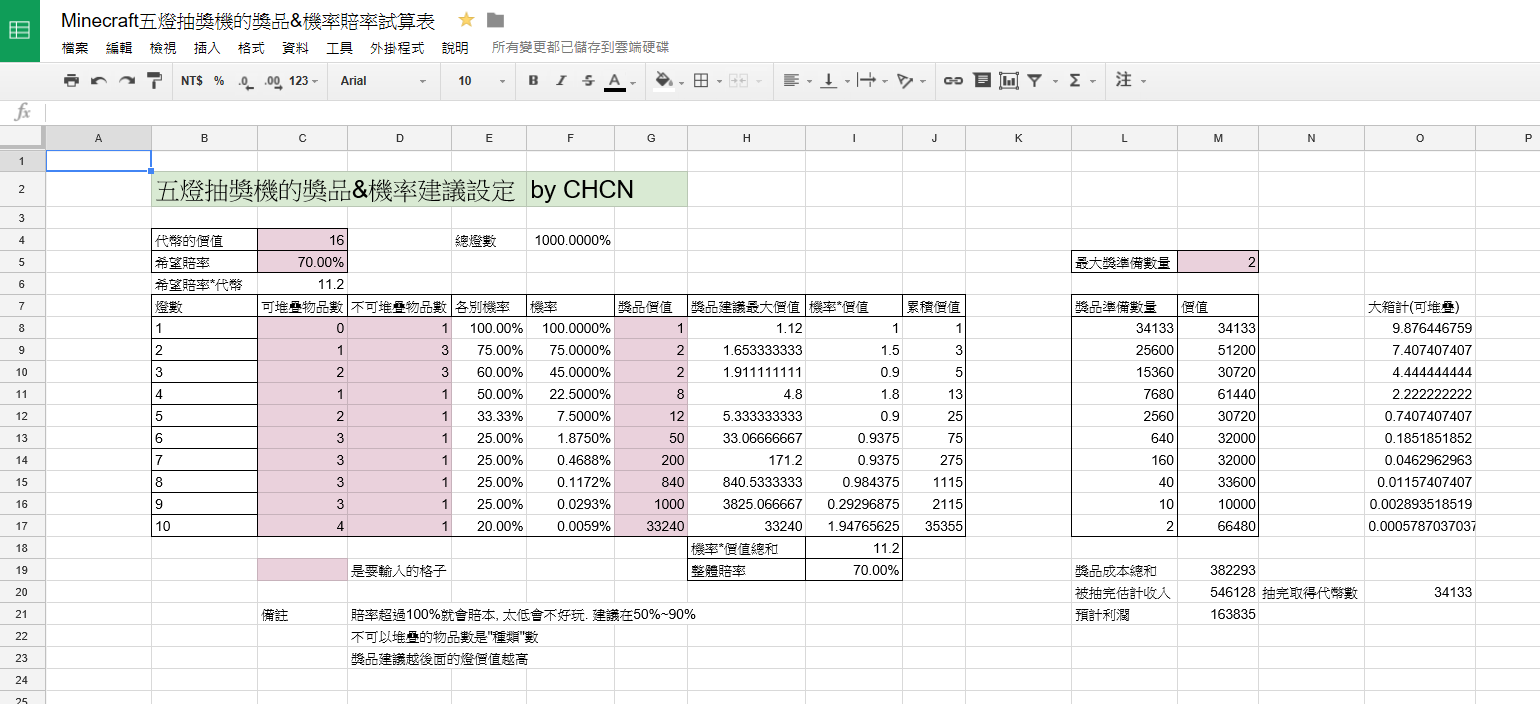Open the input tools 注 menu
The width and height of the screenshot is (1540, 704).
(x=1130, y=81)
